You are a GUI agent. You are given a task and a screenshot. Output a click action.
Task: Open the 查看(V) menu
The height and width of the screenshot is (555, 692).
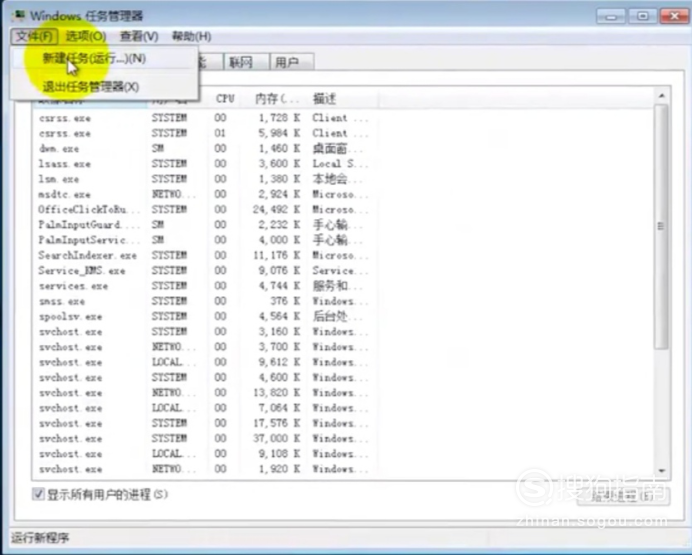point(139,36)
